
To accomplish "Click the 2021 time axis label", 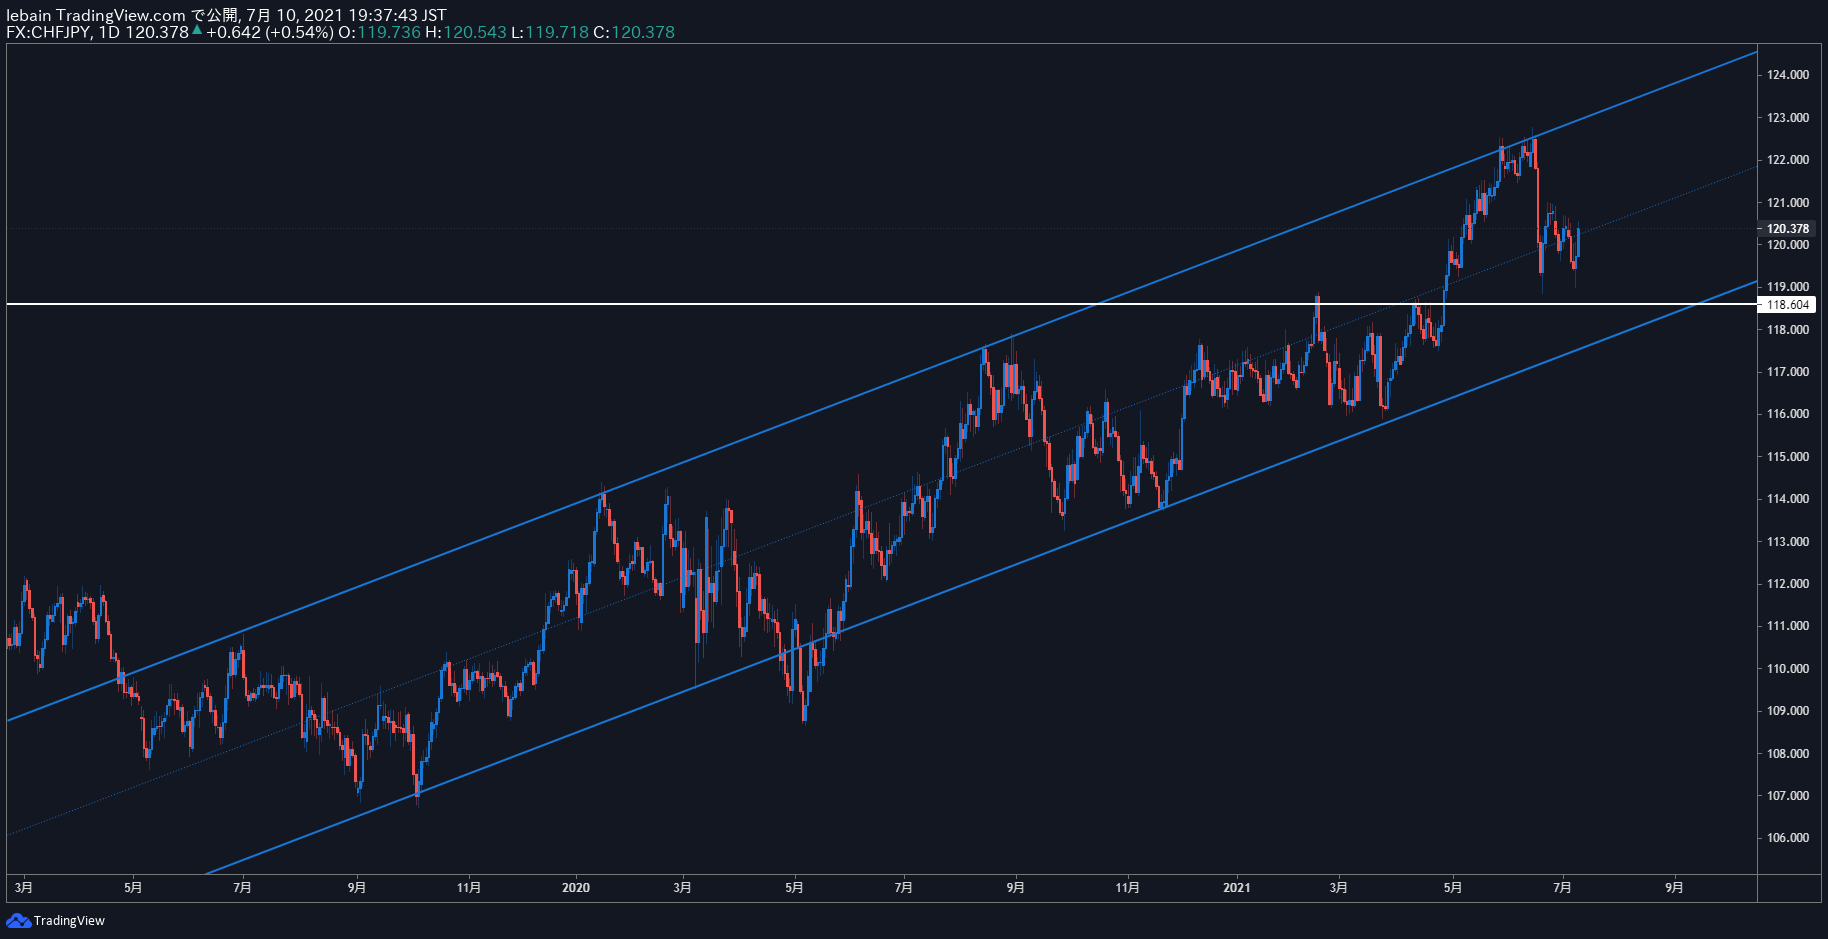I will [x=1237, y=888].
